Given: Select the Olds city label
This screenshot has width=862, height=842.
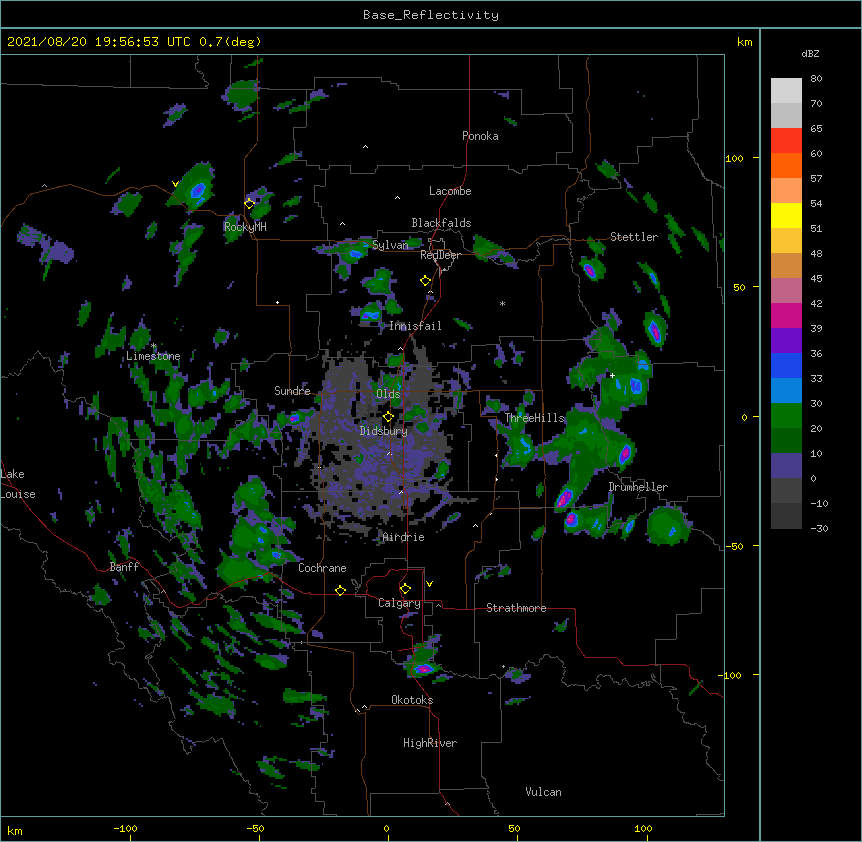Looking at the screenshot, I should tap(388, 394).
